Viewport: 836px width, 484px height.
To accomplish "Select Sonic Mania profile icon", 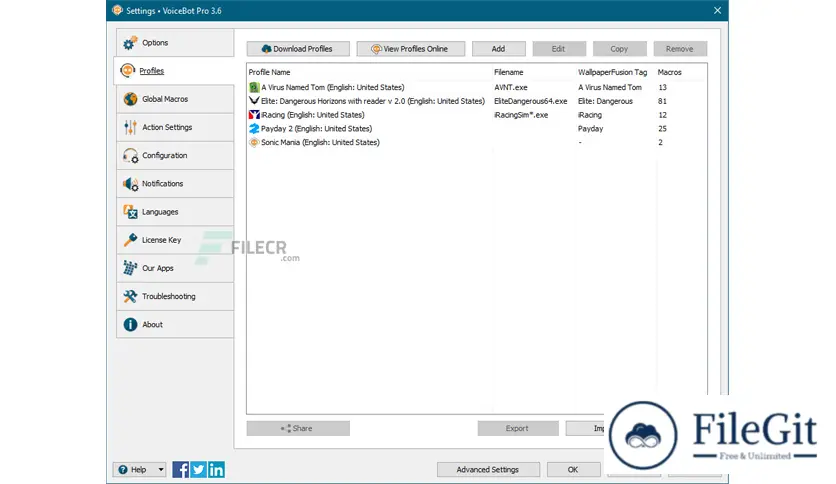I will click(254, 142).
